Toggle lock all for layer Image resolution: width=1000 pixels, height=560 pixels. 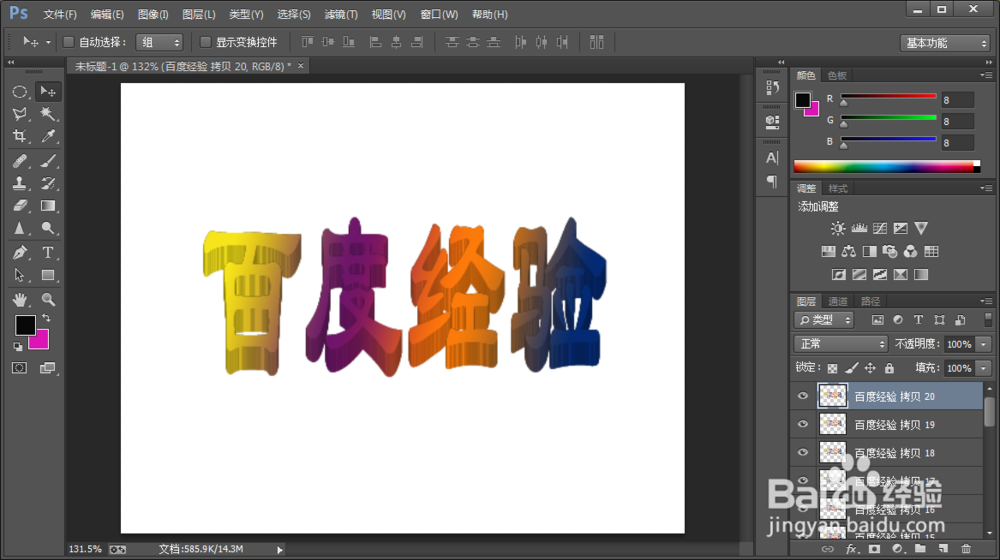(889, 368)
